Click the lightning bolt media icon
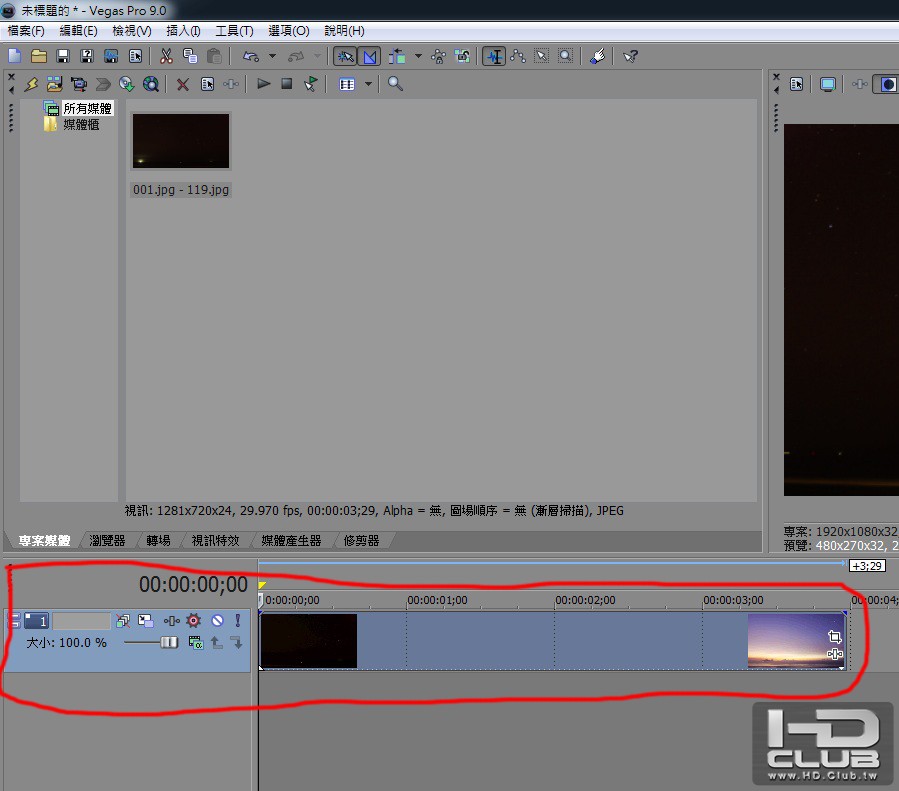The height and width of the screenshot is (791, 899). tap(31, 84)
